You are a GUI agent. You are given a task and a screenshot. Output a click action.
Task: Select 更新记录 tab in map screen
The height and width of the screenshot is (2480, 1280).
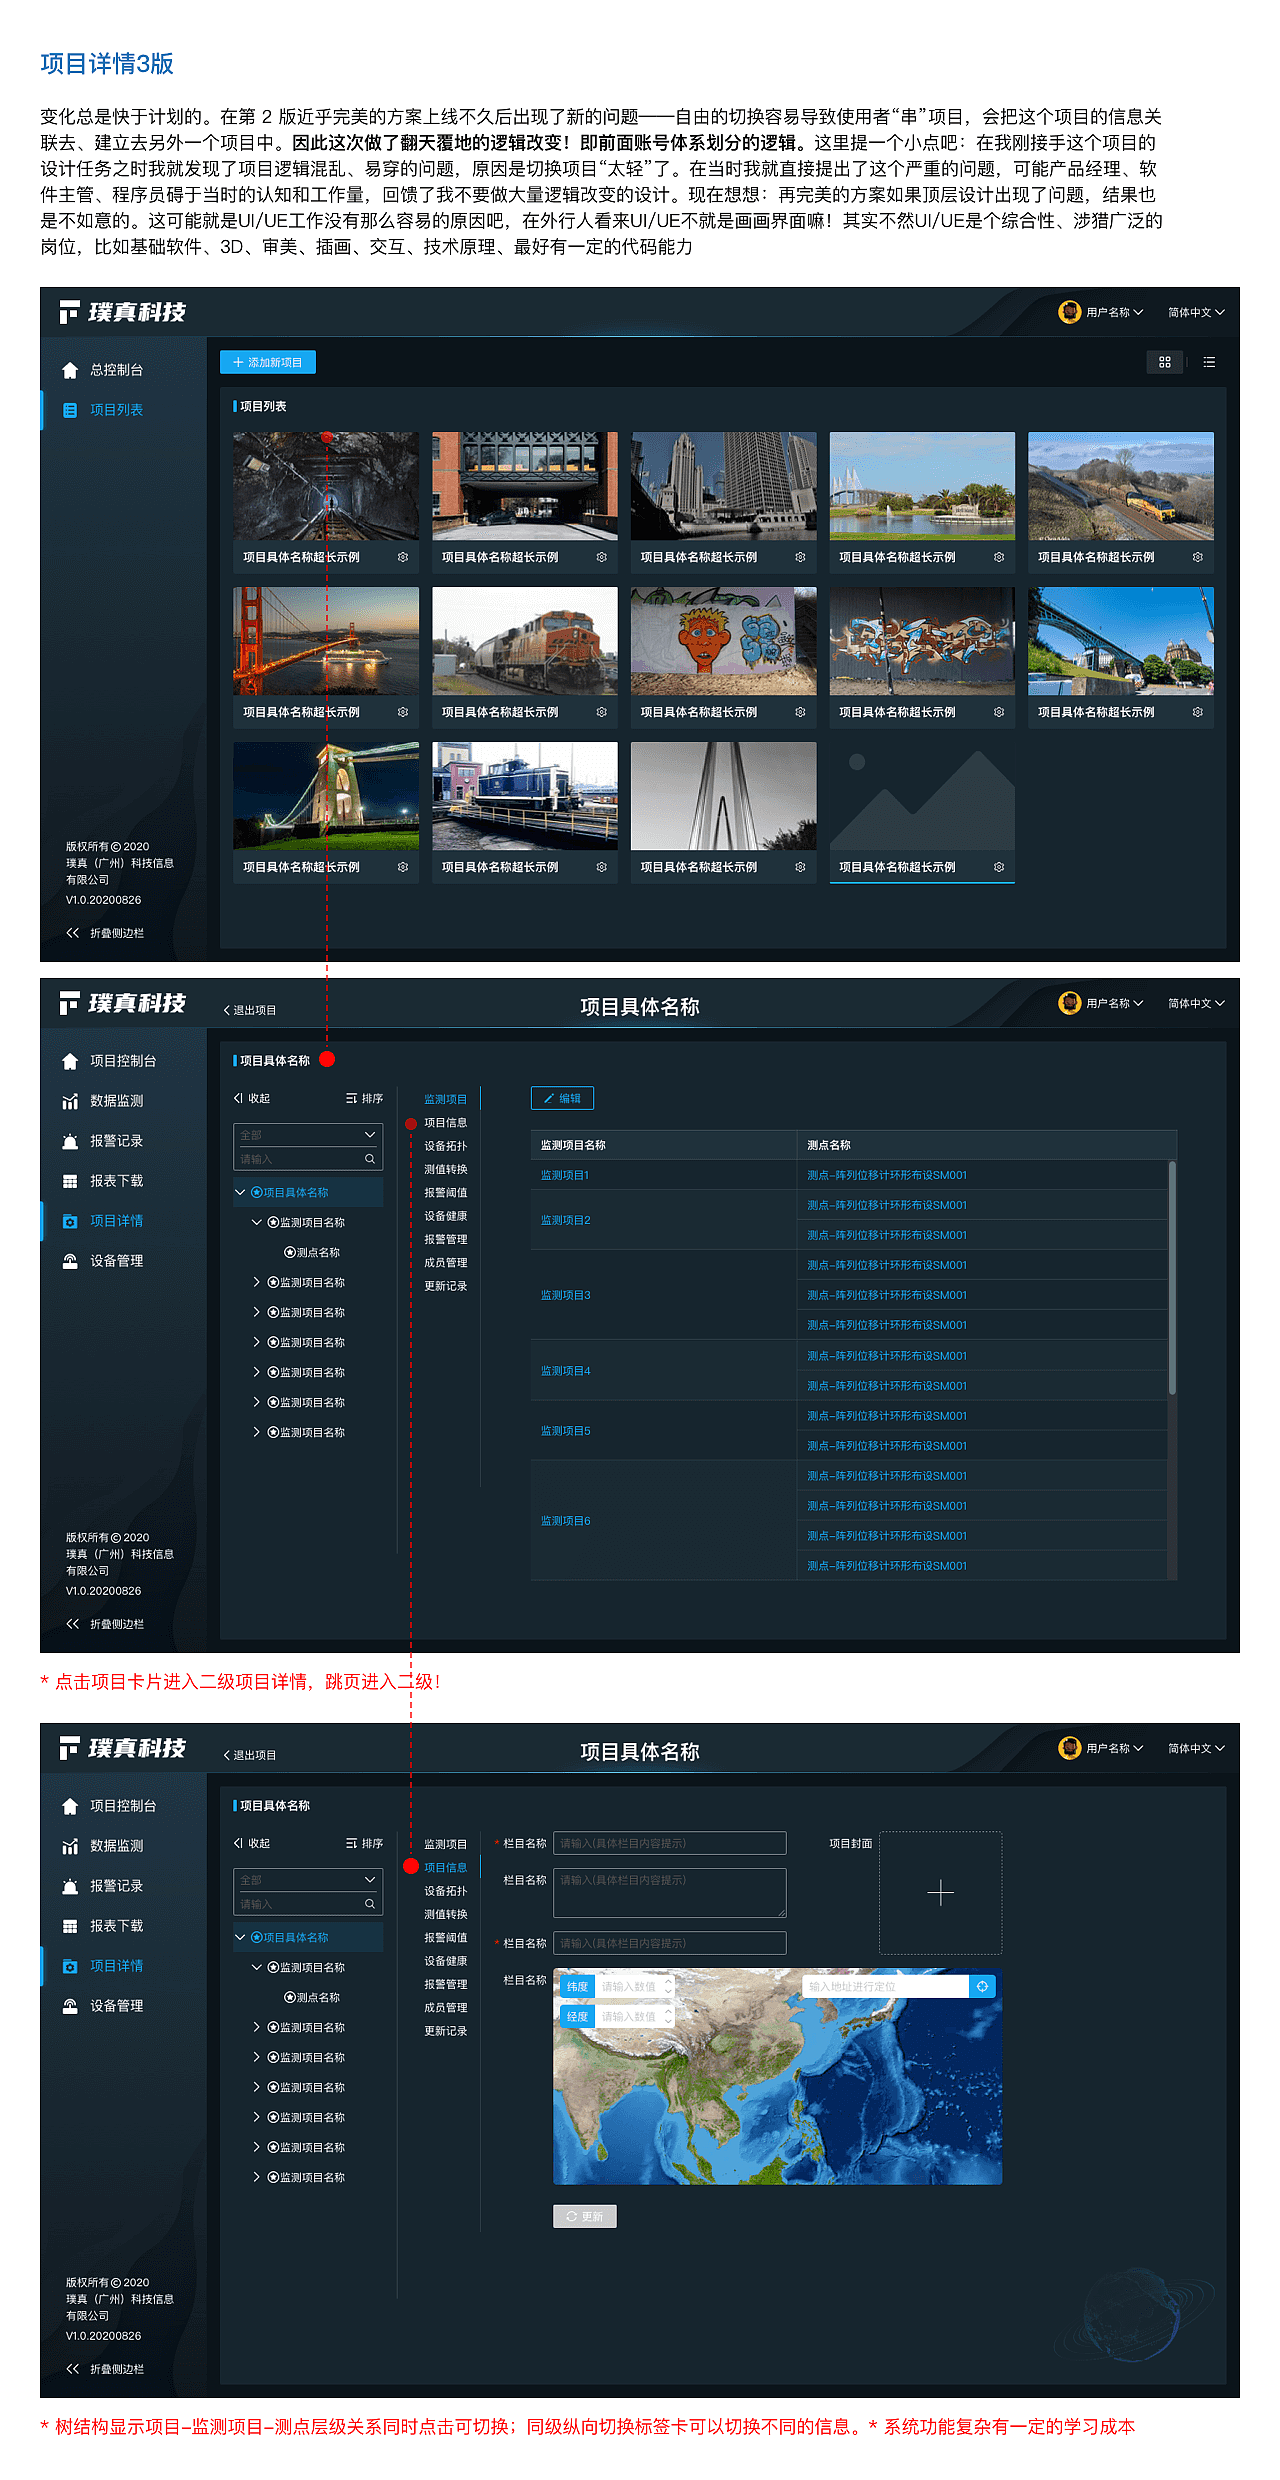(x=445, y=2031)
